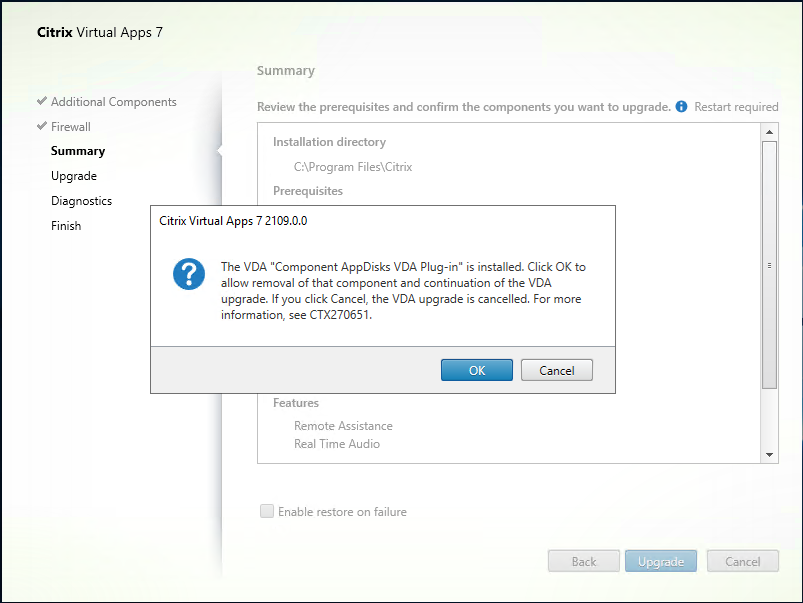Click the Citrix Virtual Apps 7 title
The image size is (803, 603).
(100, 32)
